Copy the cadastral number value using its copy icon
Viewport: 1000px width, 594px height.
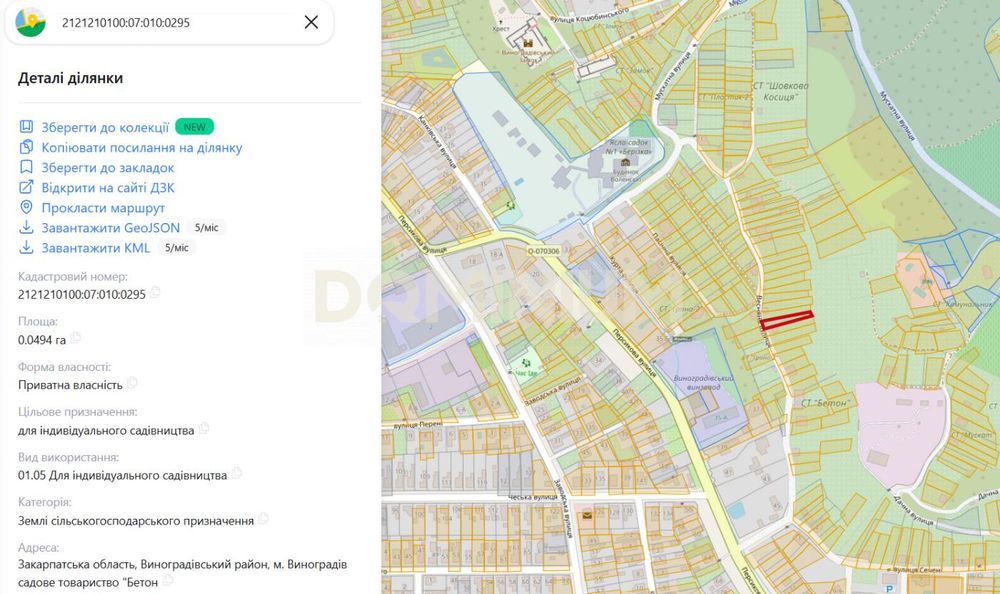tap(155, 293)
